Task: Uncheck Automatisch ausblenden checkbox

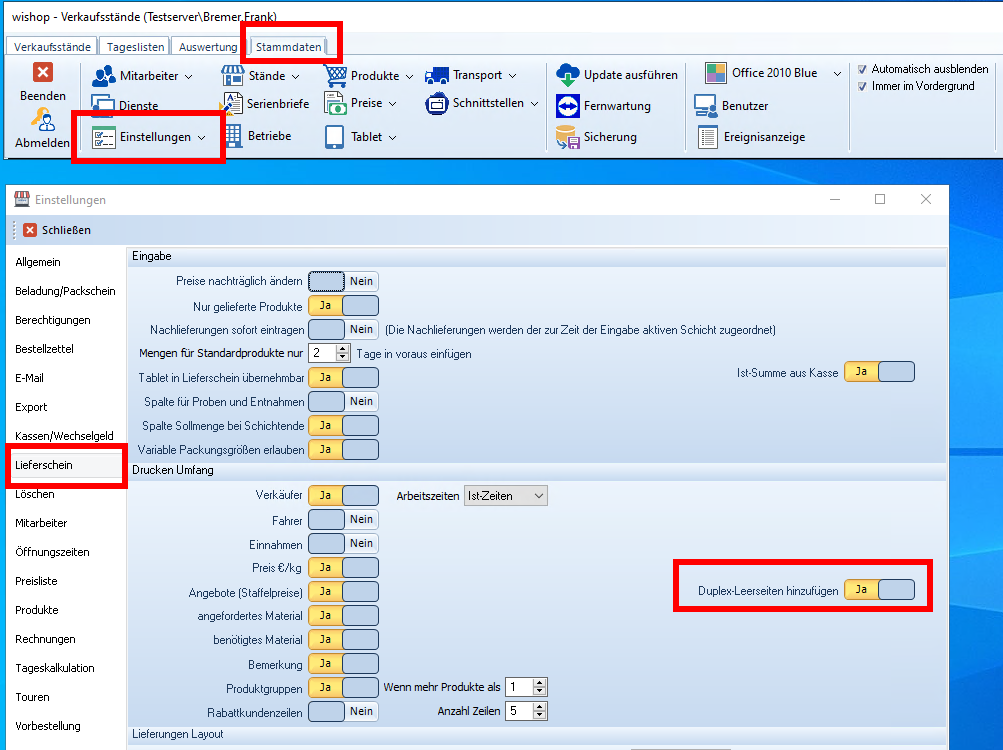Action: (863, 70)
